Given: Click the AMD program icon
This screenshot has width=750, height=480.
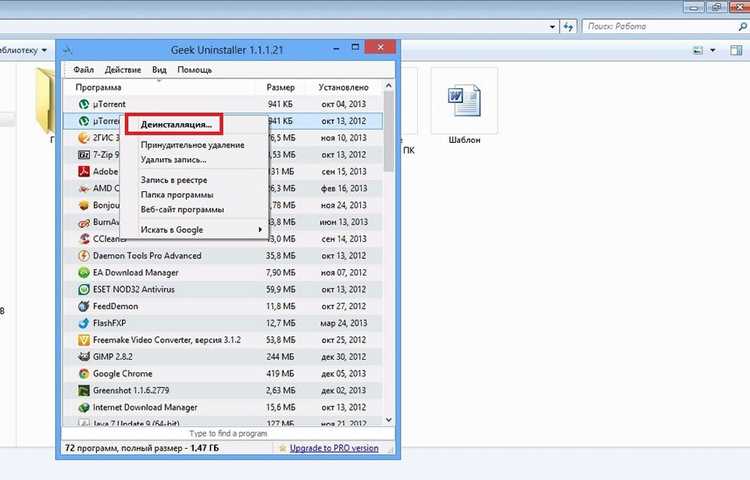Looking at the screenshot, I should point(84,188).
